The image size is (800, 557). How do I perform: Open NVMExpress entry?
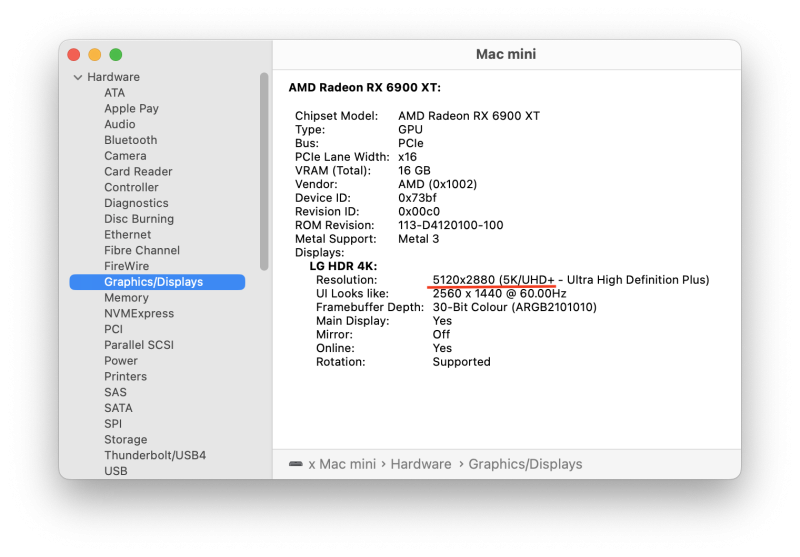click(139, 314)
